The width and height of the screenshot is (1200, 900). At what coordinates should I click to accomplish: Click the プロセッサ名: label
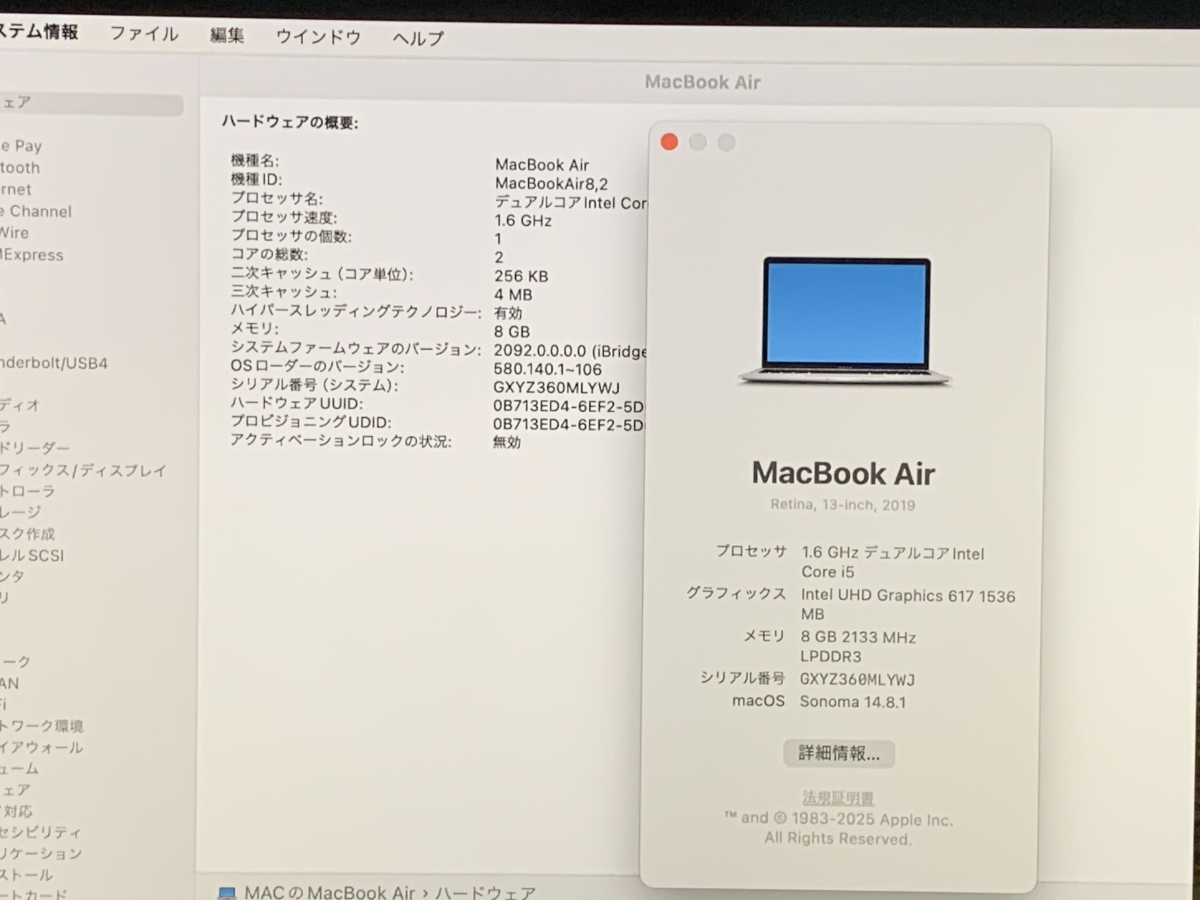click(277, 199)
